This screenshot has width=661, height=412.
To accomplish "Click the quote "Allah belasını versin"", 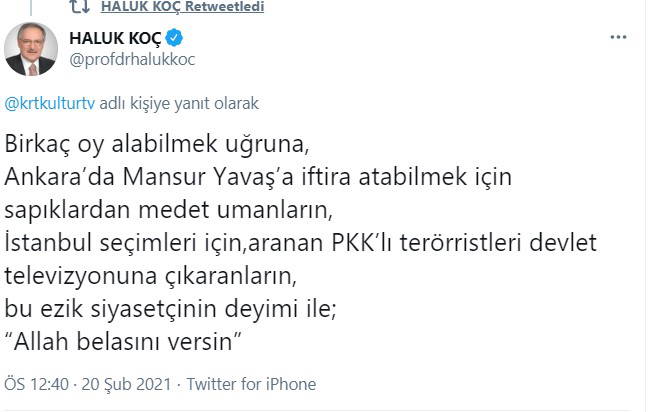I will pos(126,342).
